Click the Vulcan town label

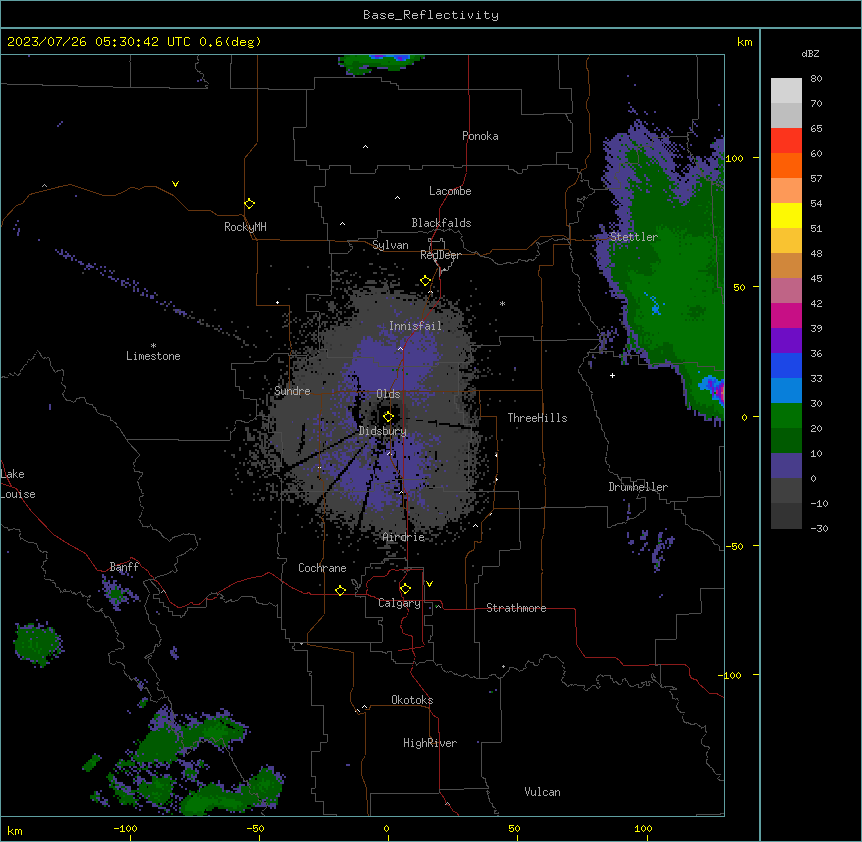[x=543, y=792]
